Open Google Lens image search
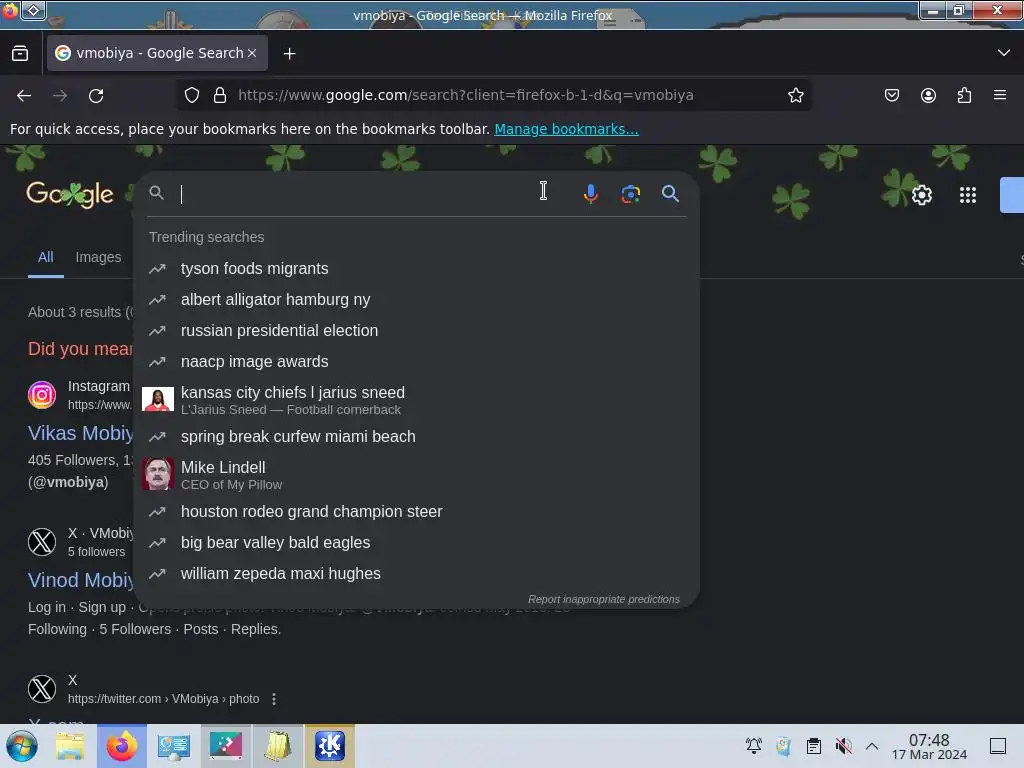Screen dimensions: 1024x768 click(x=630, y=194)
